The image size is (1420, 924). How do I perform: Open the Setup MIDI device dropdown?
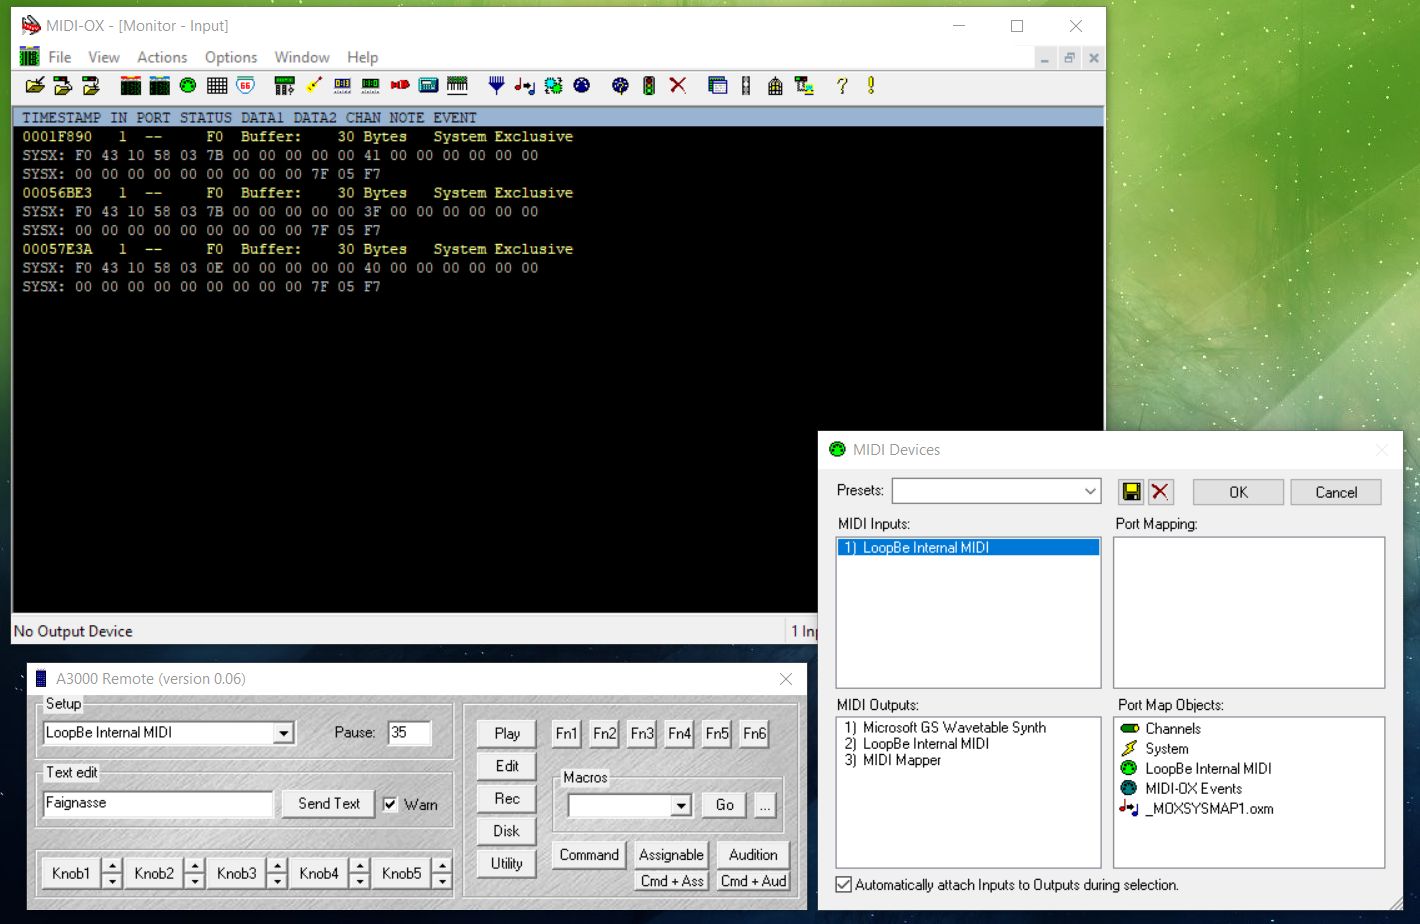(284, 733)
